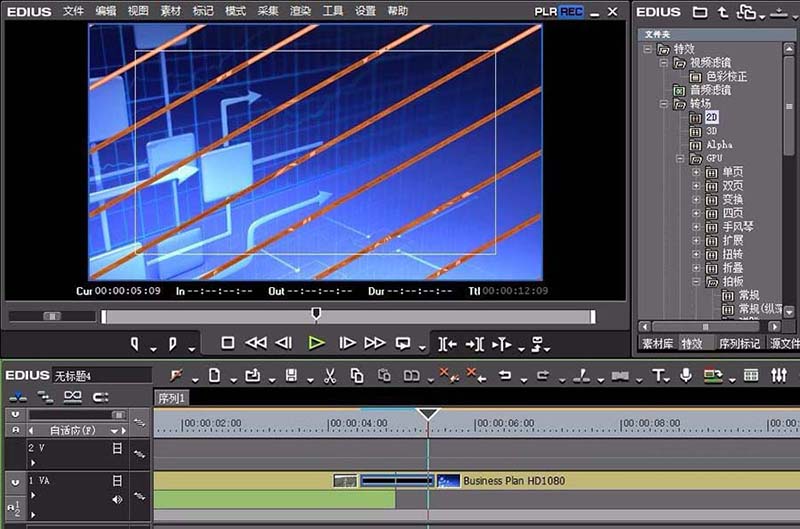Step forward one frame
Screen dimensions: 800x529
(347, 343)
